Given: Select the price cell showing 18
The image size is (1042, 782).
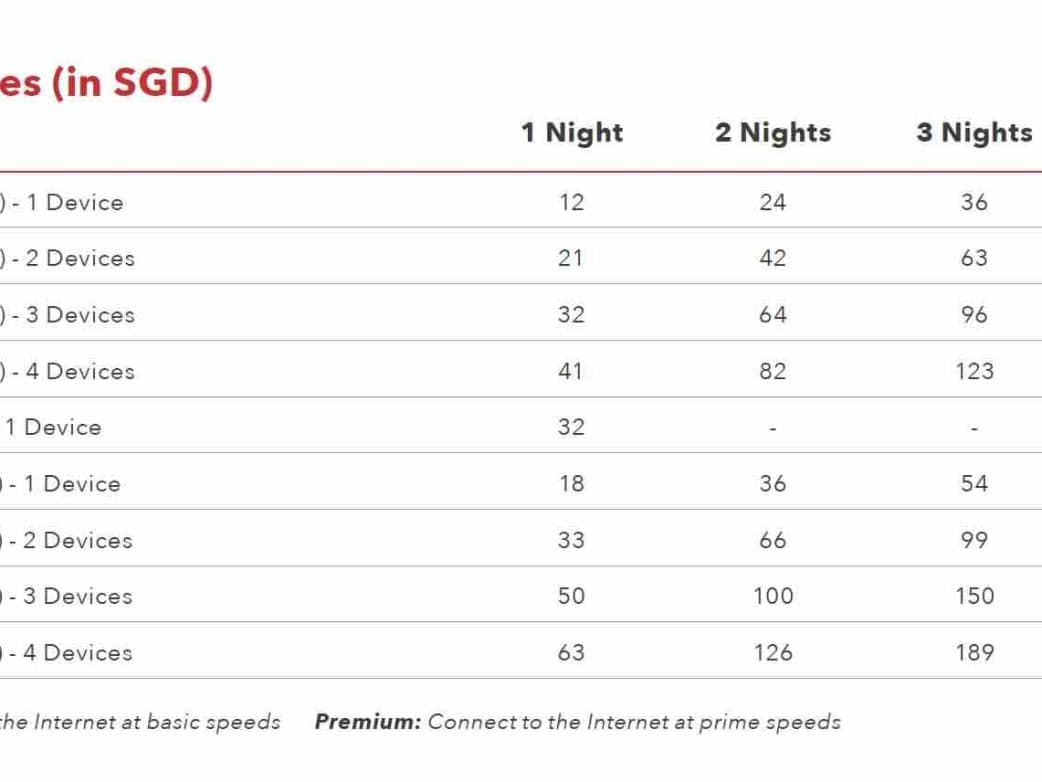Looking at the screenshot, I should point(572,484).
